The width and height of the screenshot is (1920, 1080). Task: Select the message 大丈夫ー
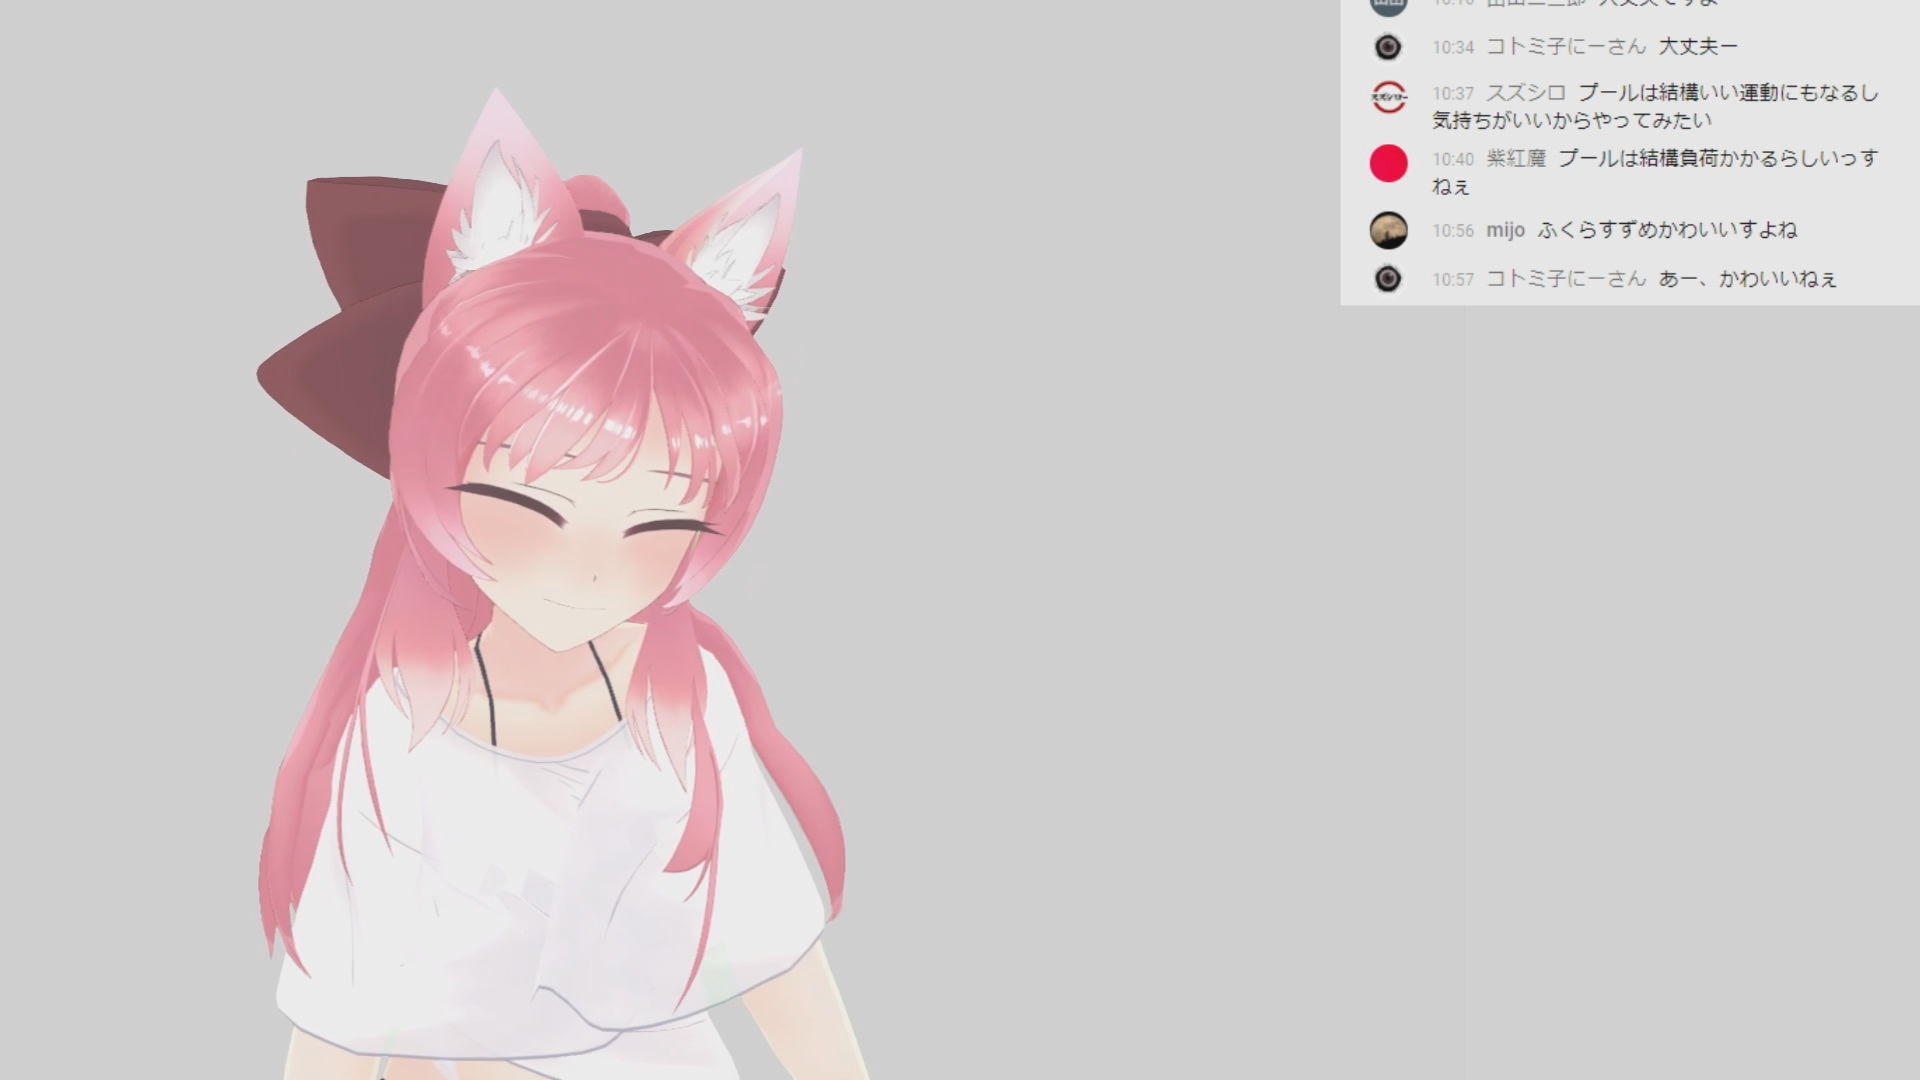tap(1698, 47)
